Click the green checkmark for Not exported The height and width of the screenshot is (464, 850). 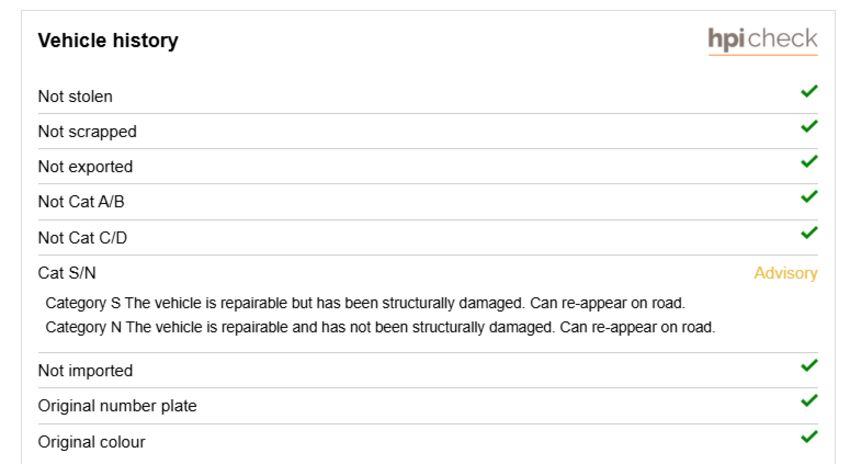809,162
